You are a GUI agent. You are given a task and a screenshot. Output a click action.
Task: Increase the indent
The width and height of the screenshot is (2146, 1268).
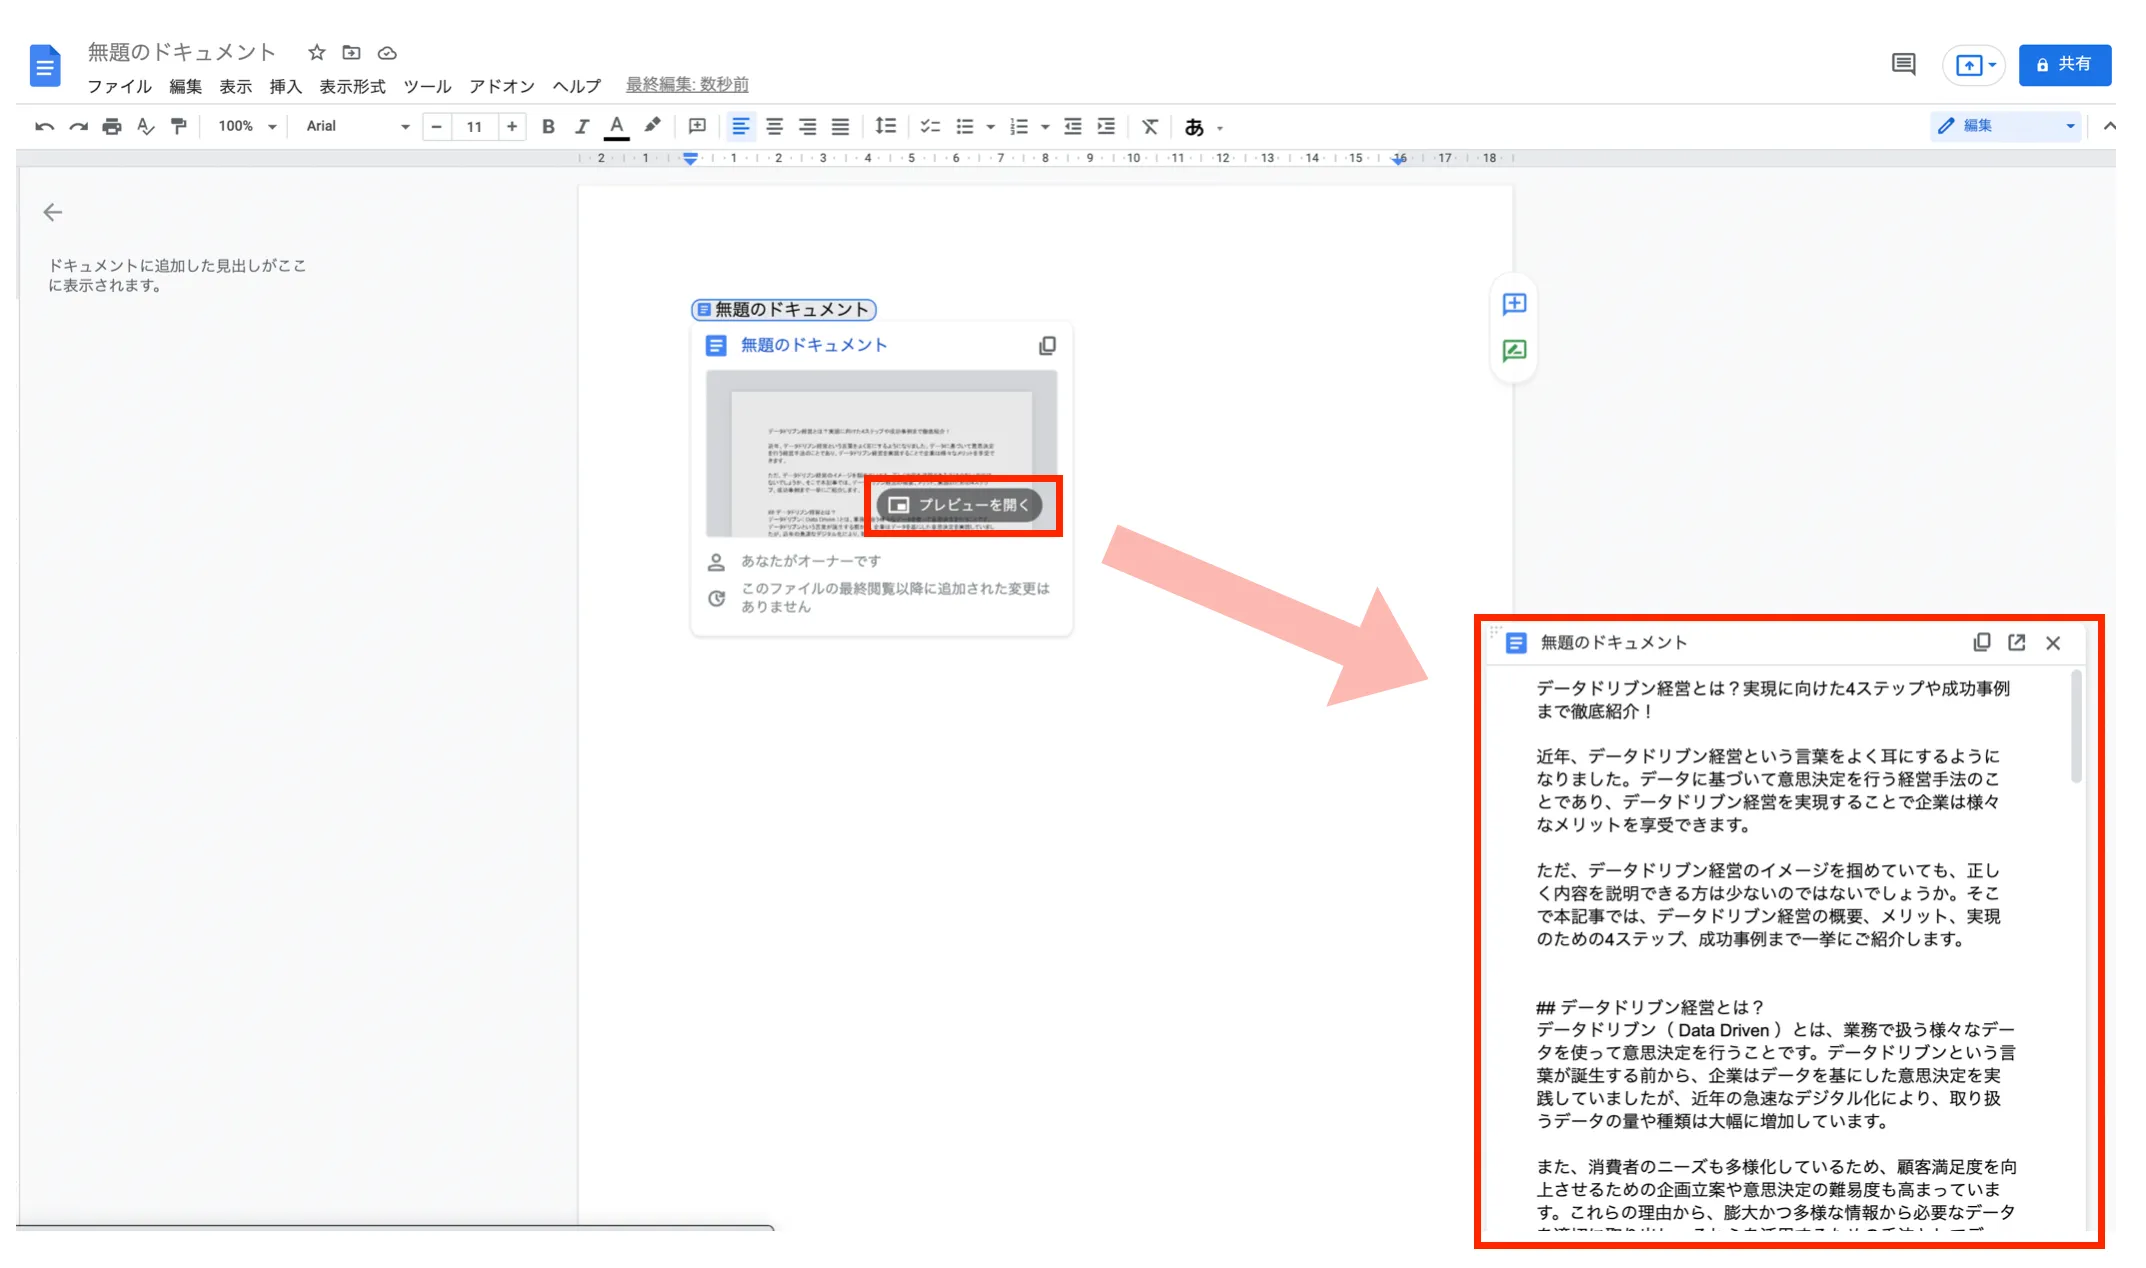[x=1106, y=126]
